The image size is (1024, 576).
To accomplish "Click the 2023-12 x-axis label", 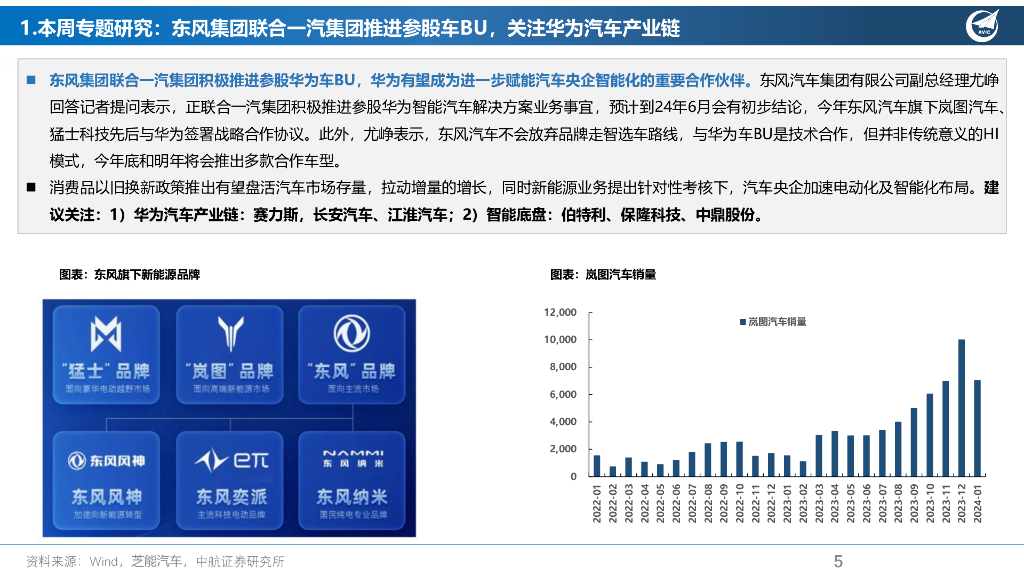I will click(961, 504).
